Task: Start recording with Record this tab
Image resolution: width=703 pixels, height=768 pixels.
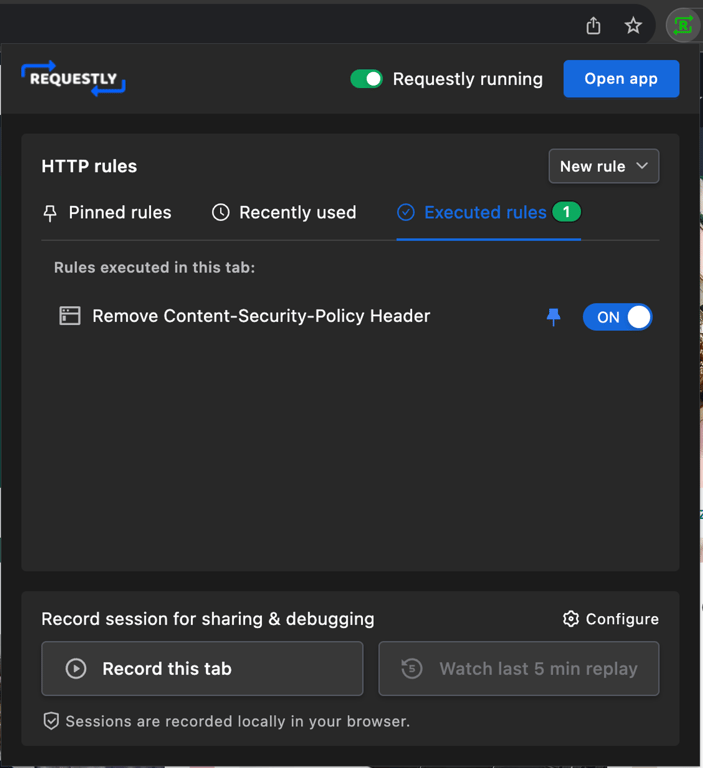Action: [x=202, y=669]
